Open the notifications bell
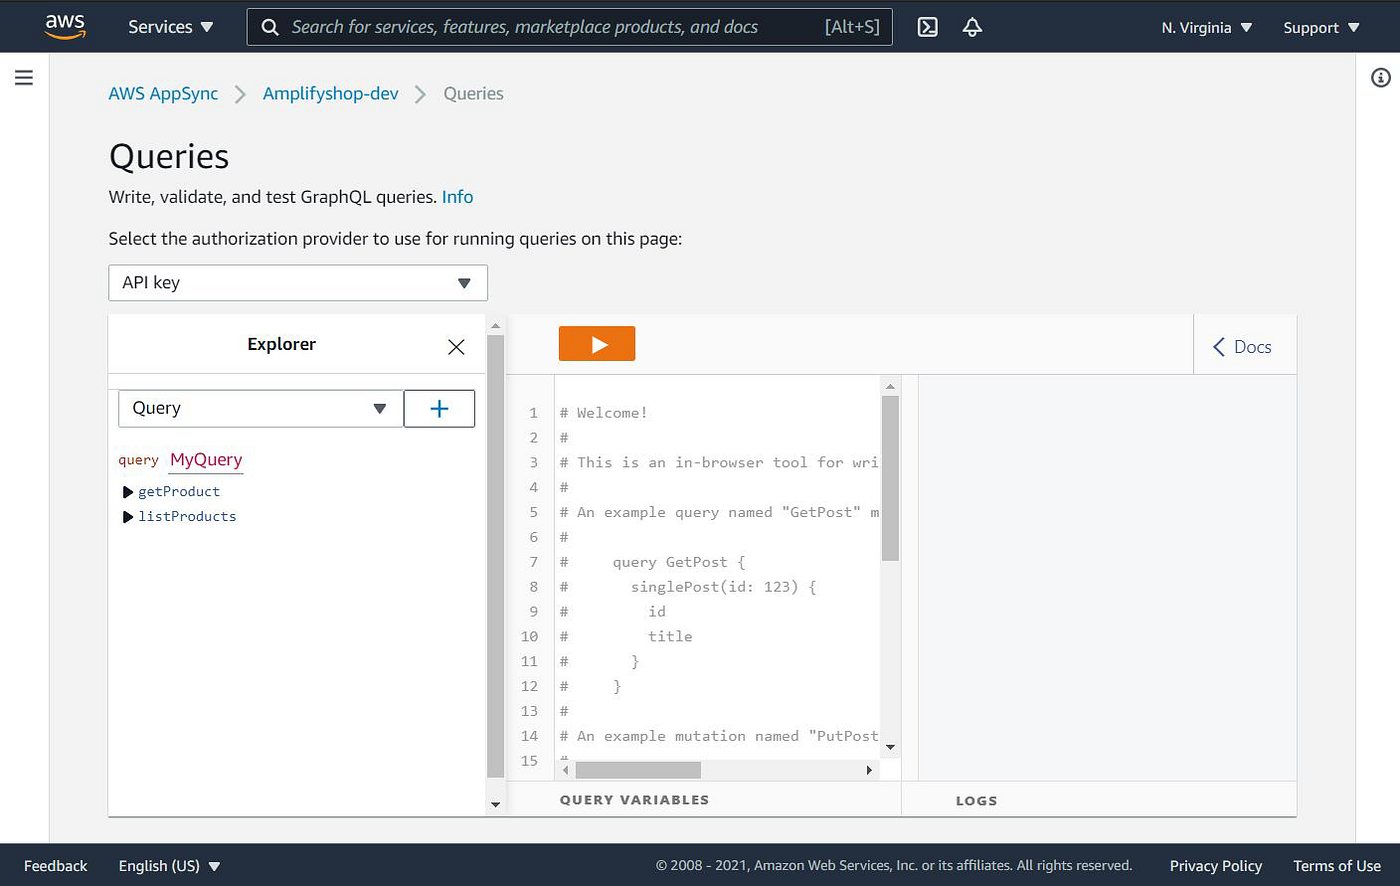Image resolution: width=1400 pixels, height=886 pixels. click(x=972, y=27)
